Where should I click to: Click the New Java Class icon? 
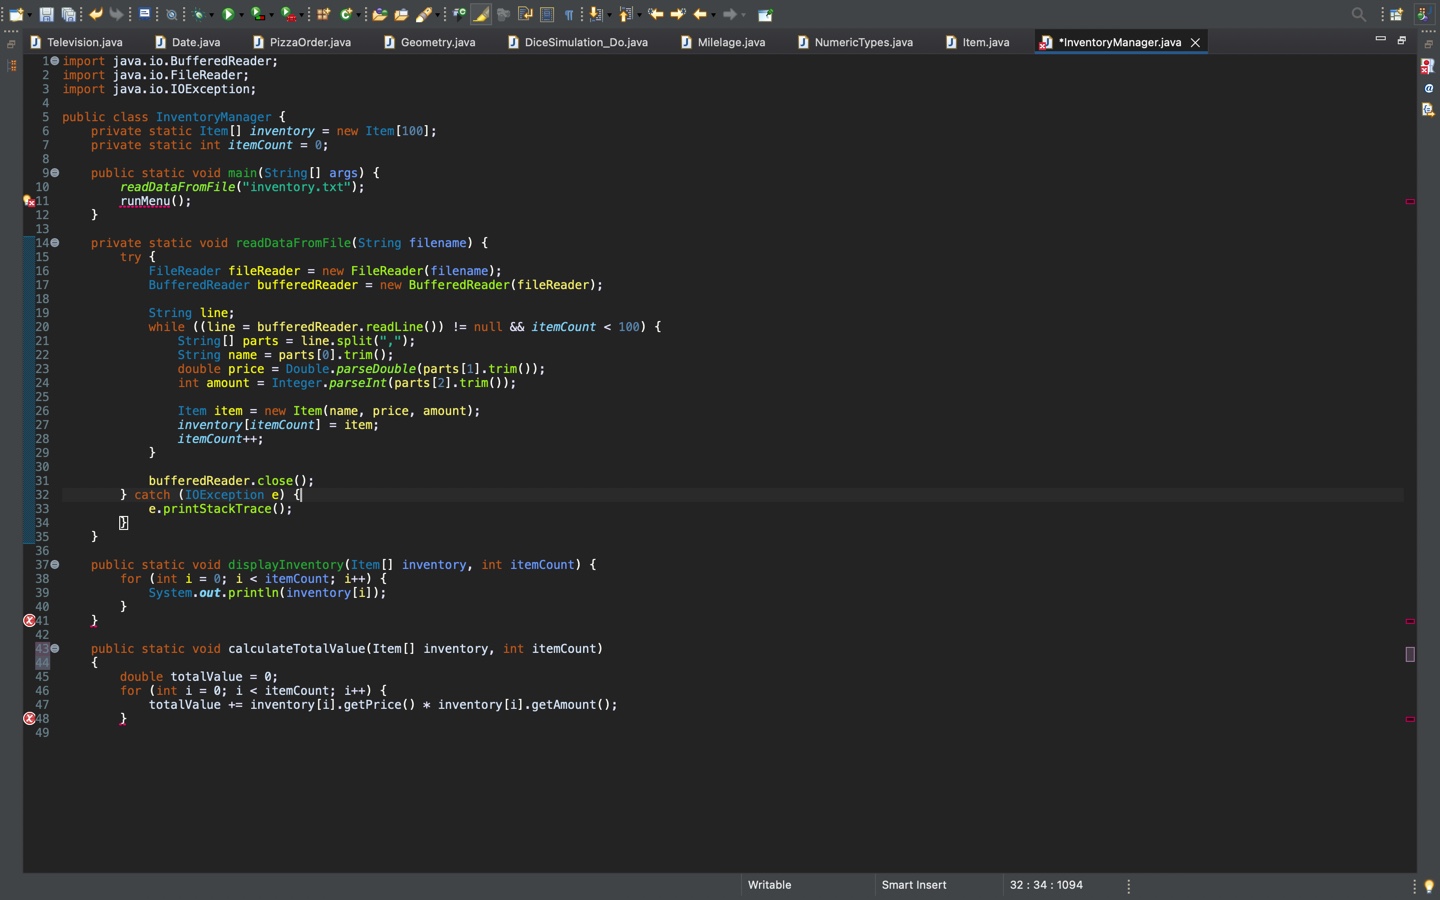[346, 15]
